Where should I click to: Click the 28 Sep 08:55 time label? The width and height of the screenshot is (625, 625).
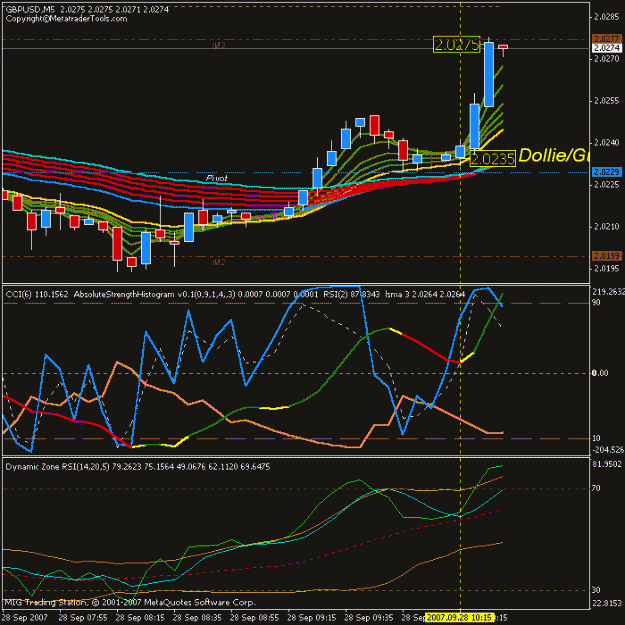(x=254, y=617)
